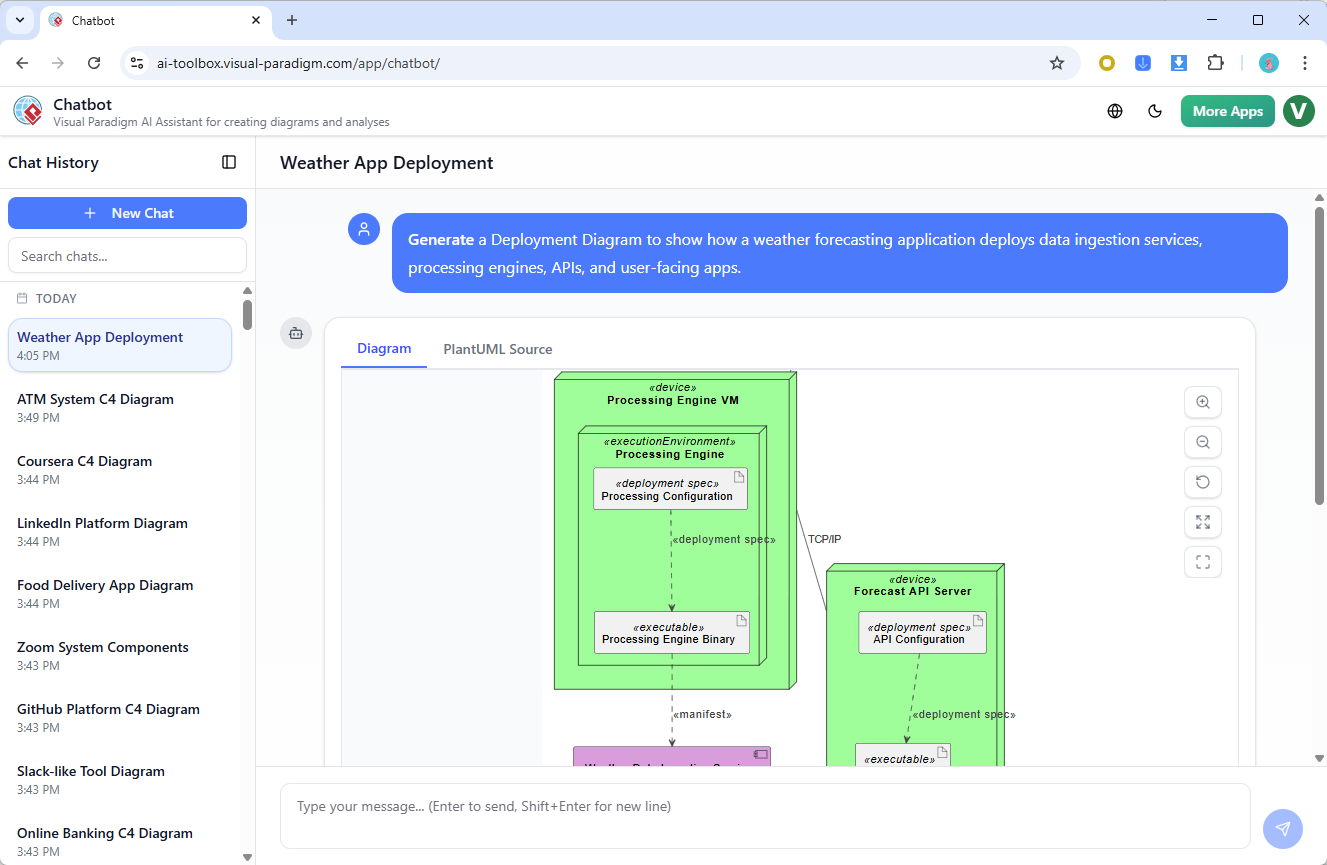Zoom out of the diagram view
The width and height of the screenshot is (1327, 865).
[x=1202, y=442]
